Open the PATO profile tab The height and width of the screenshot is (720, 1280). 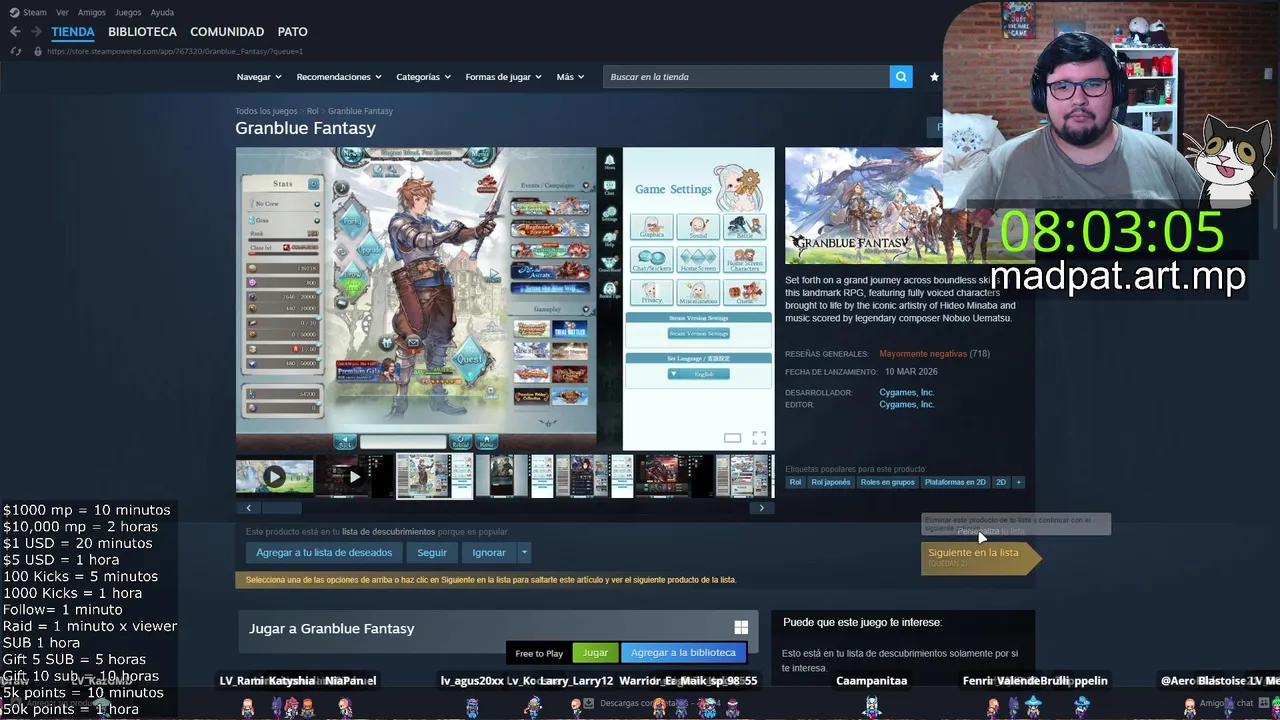pyautogui.click(x=293, y=32)
